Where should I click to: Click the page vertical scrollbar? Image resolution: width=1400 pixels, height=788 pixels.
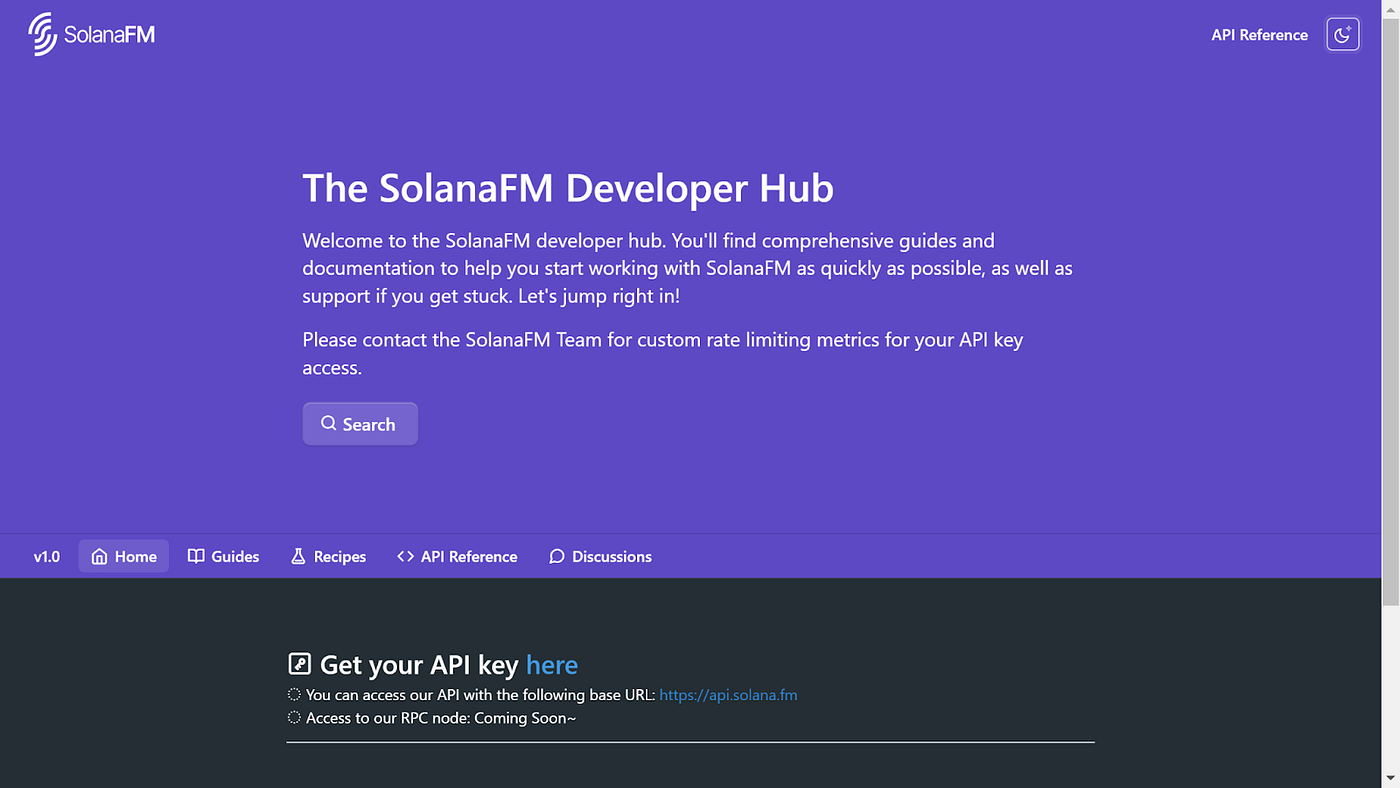[x=1391, y=310]
